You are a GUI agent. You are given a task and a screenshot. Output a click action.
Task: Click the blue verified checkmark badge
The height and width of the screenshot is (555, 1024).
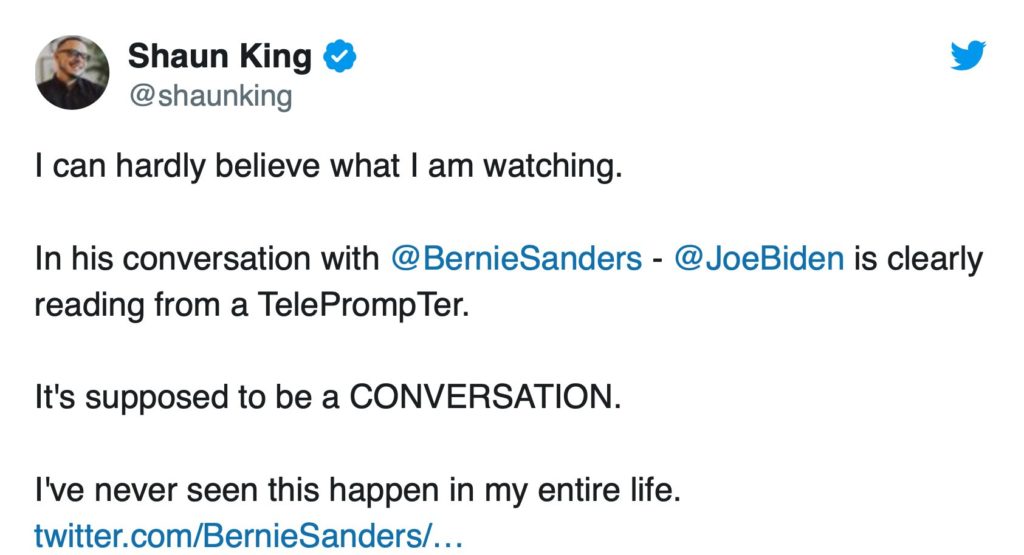342,57
